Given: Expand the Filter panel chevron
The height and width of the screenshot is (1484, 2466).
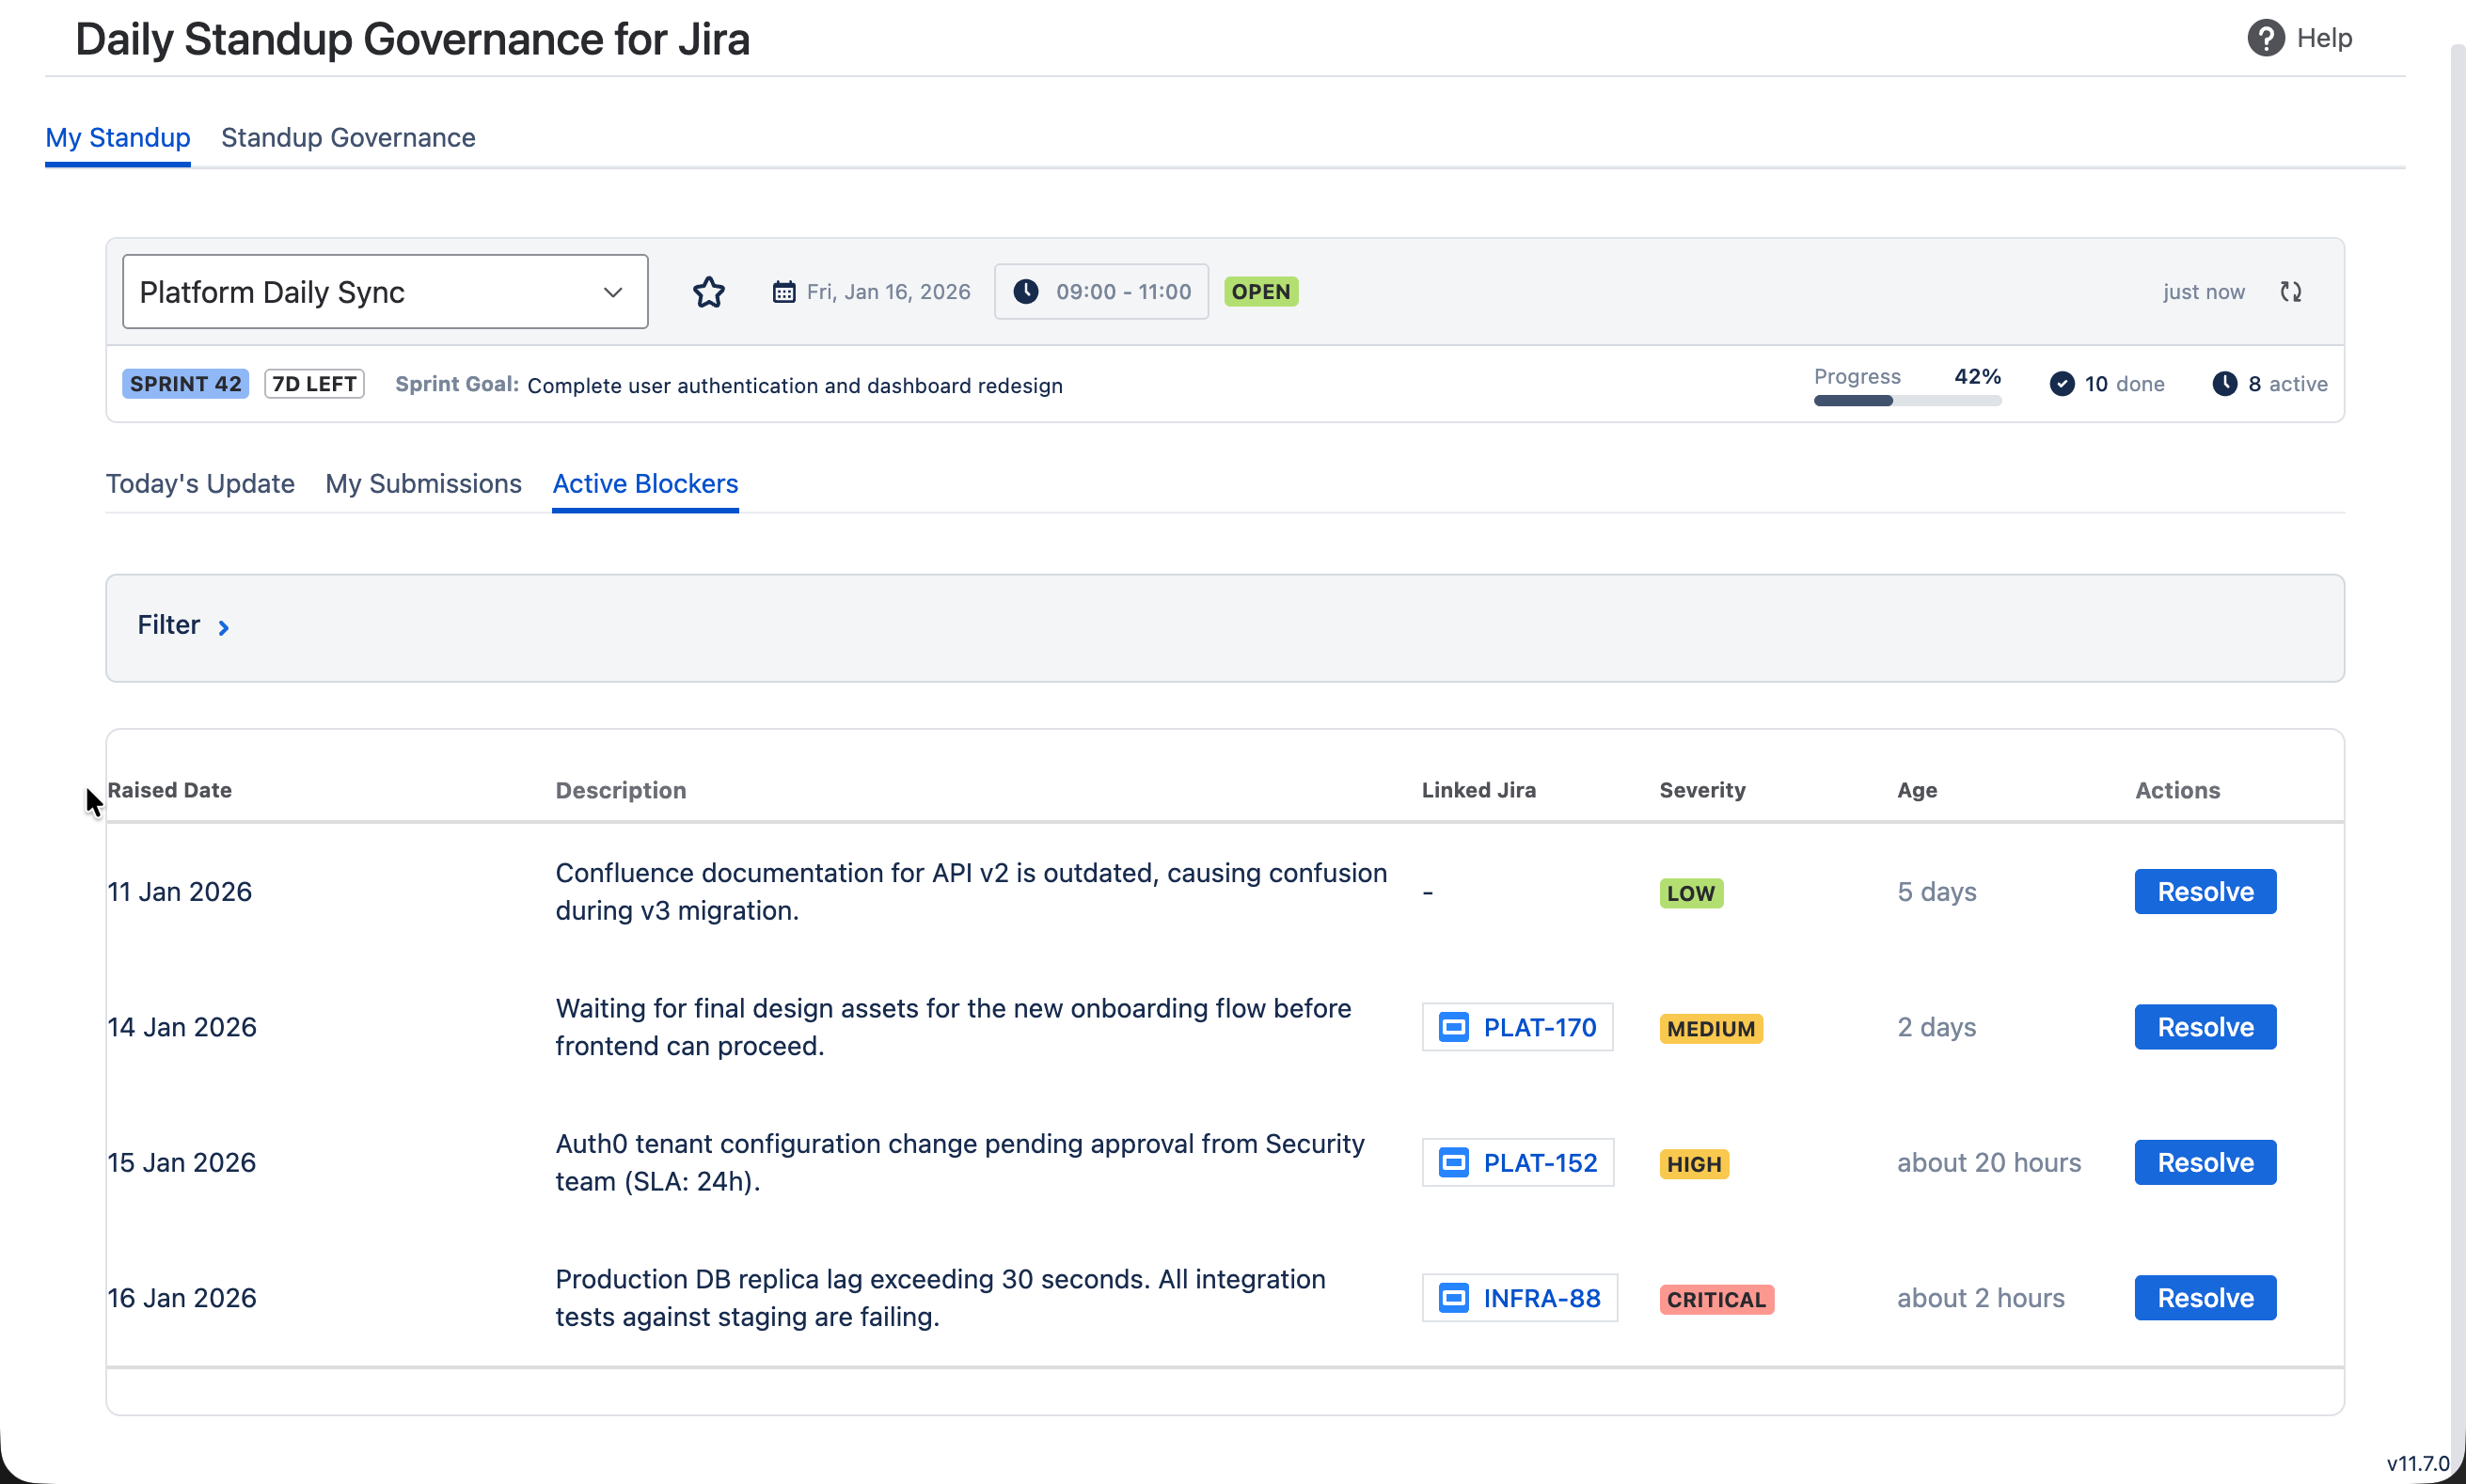Looking at the screenshot, I should click(224, 627).
